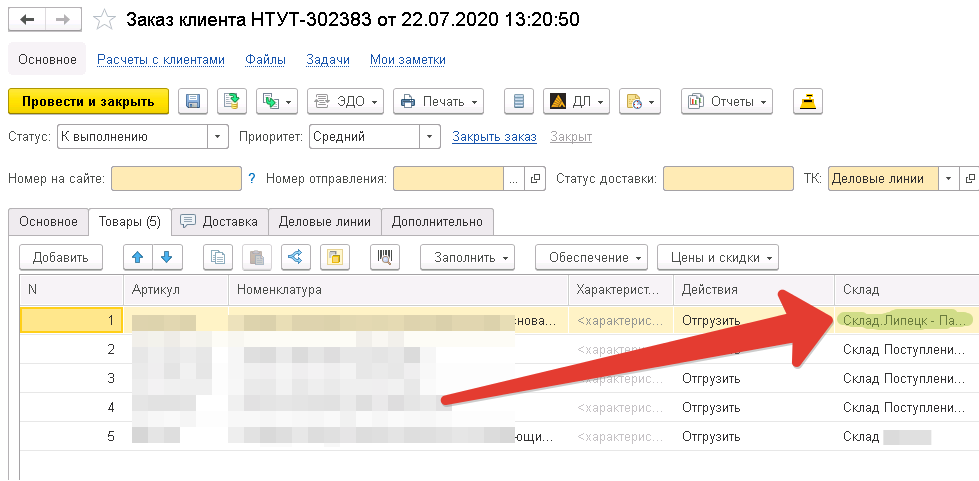The image size is (979, 481).
Task: Click the Номер на сайте input field
Action: point(176,178)
